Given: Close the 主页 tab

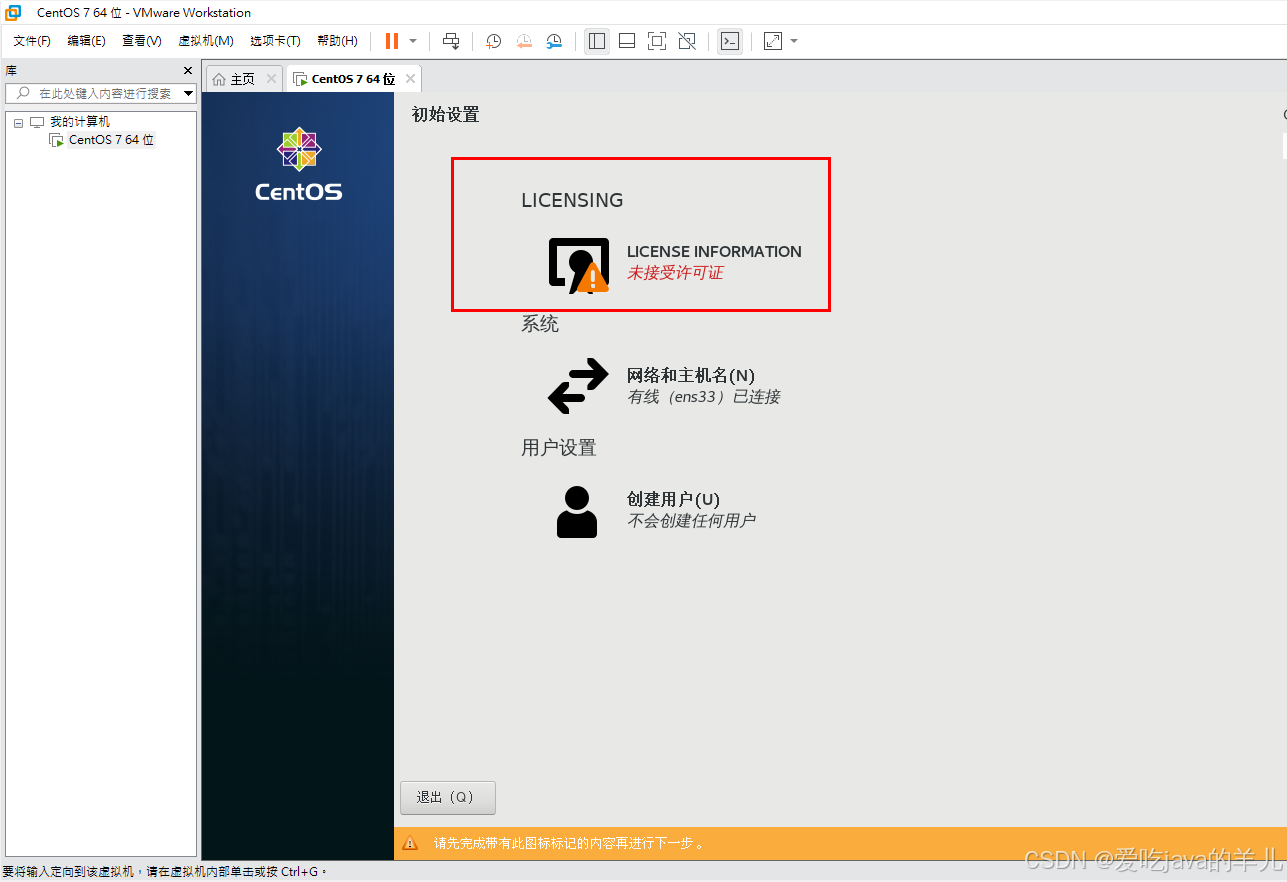Looking at the screenshot, I should click(x=271, y=79).
